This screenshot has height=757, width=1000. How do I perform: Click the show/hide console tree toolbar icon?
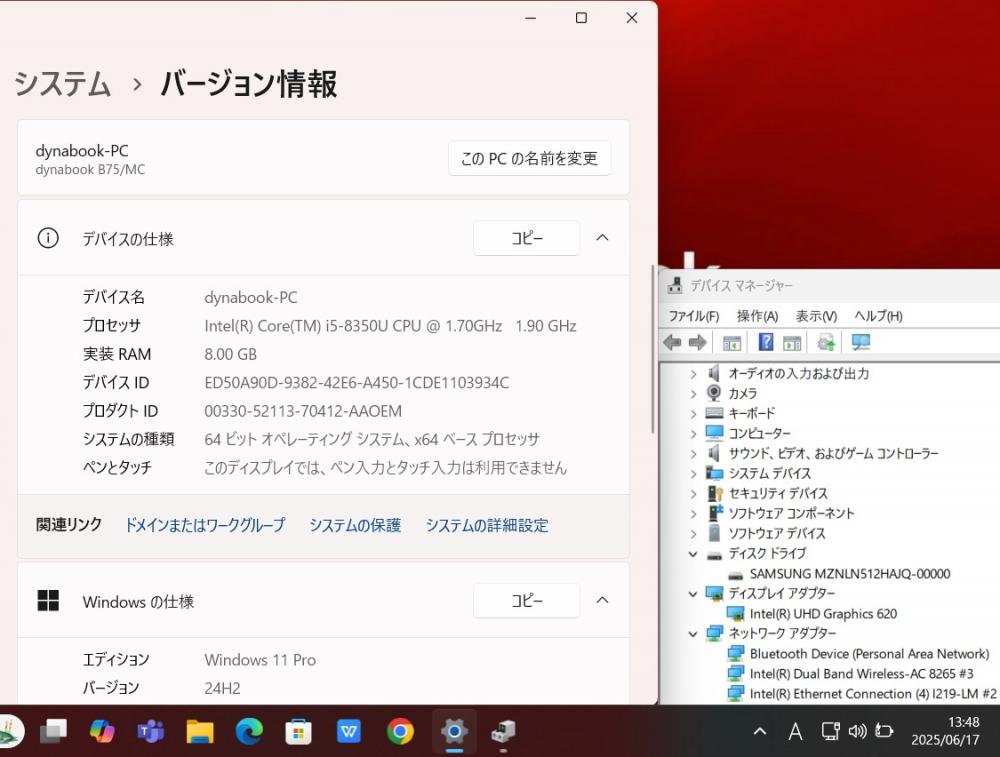(732, 342)
